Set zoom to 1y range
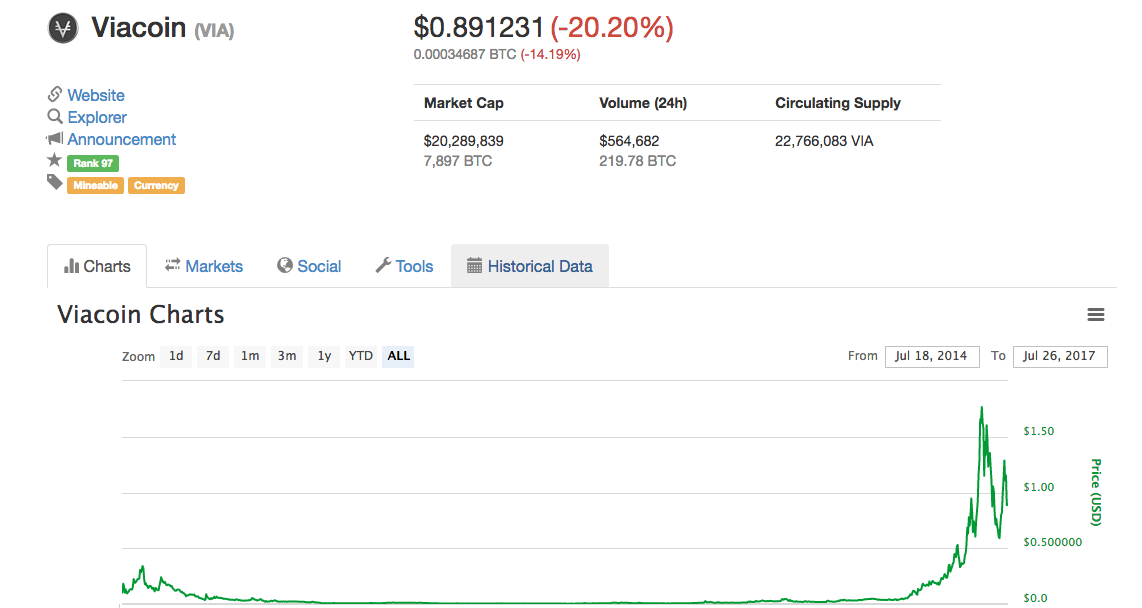 click(324, 356)
